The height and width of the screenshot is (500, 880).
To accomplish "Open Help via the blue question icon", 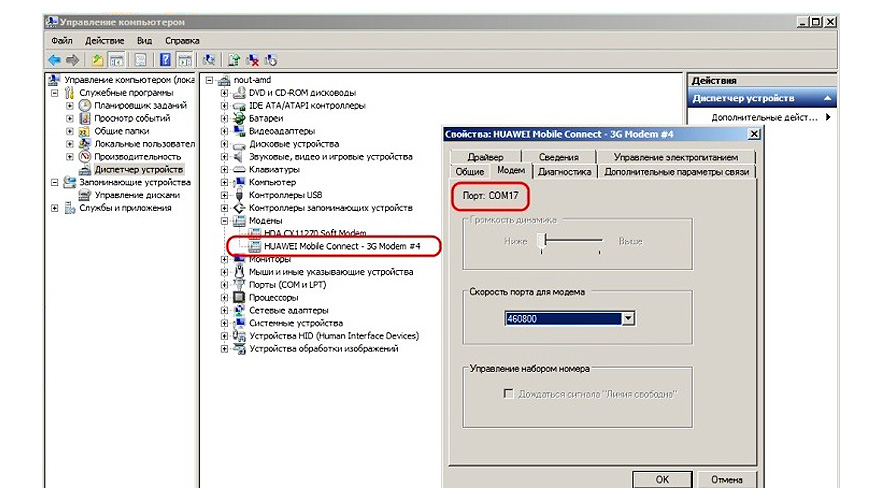I will pyautogui.click(x=165, y=60).
